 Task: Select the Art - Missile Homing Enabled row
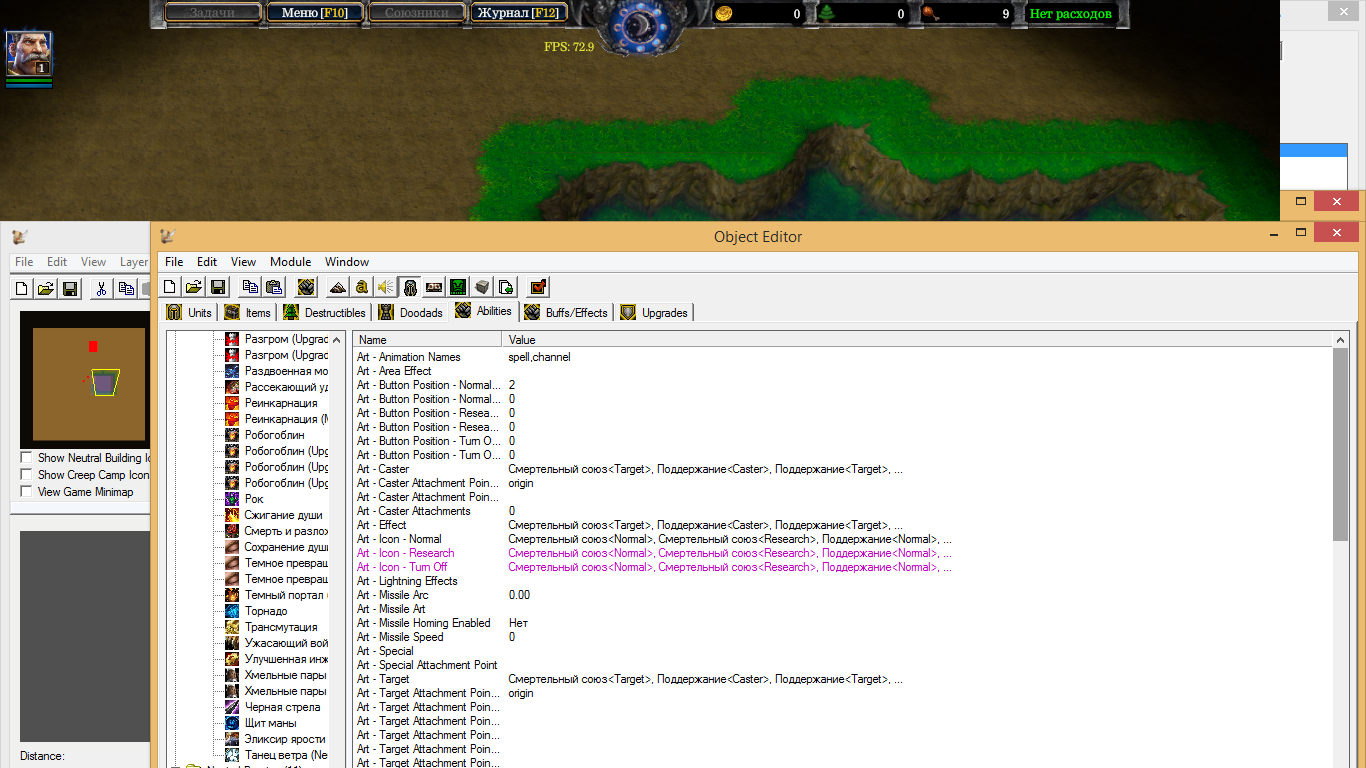[843, 623]
